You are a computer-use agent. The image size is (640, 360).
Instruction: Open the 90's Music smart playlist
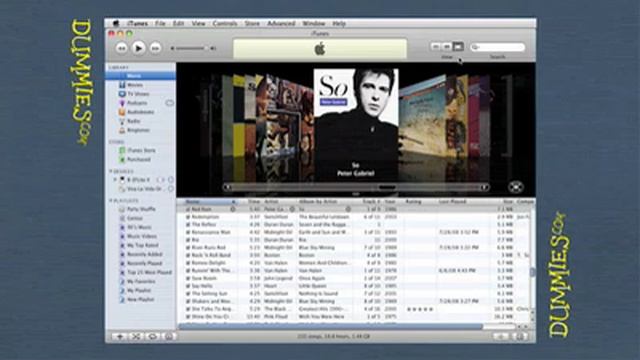pos(139,227)
